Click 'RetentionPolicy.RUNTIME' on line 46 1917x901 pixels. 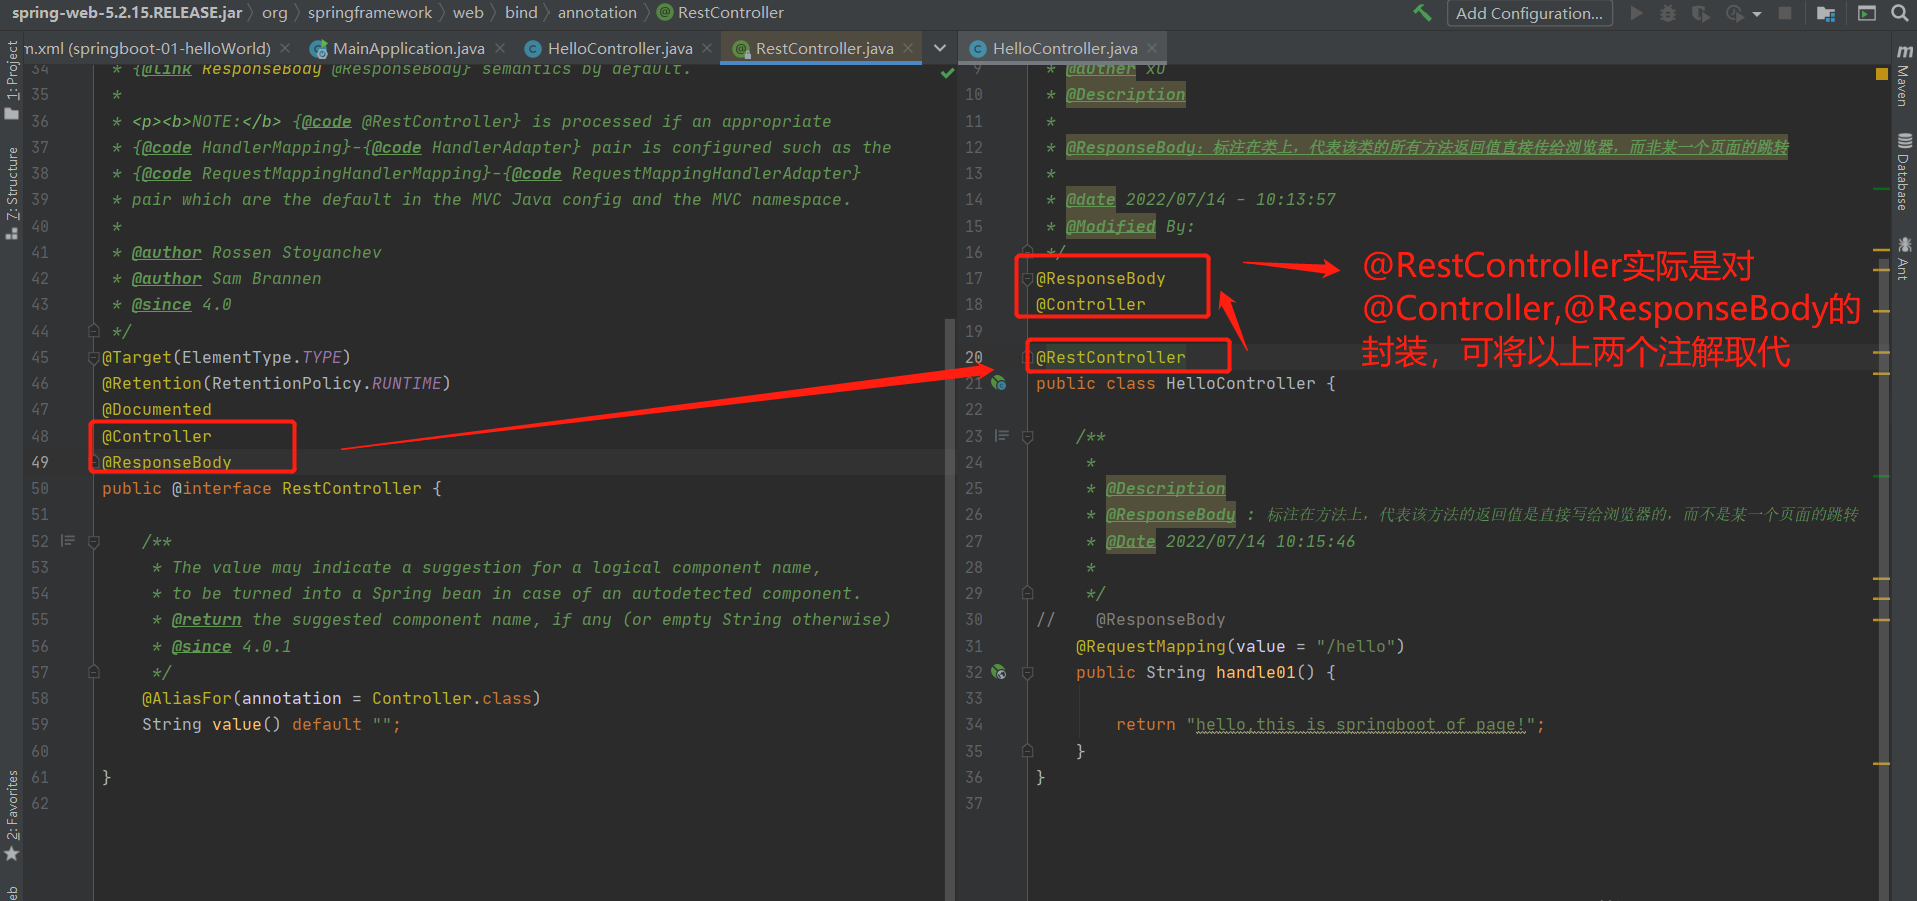326,383
